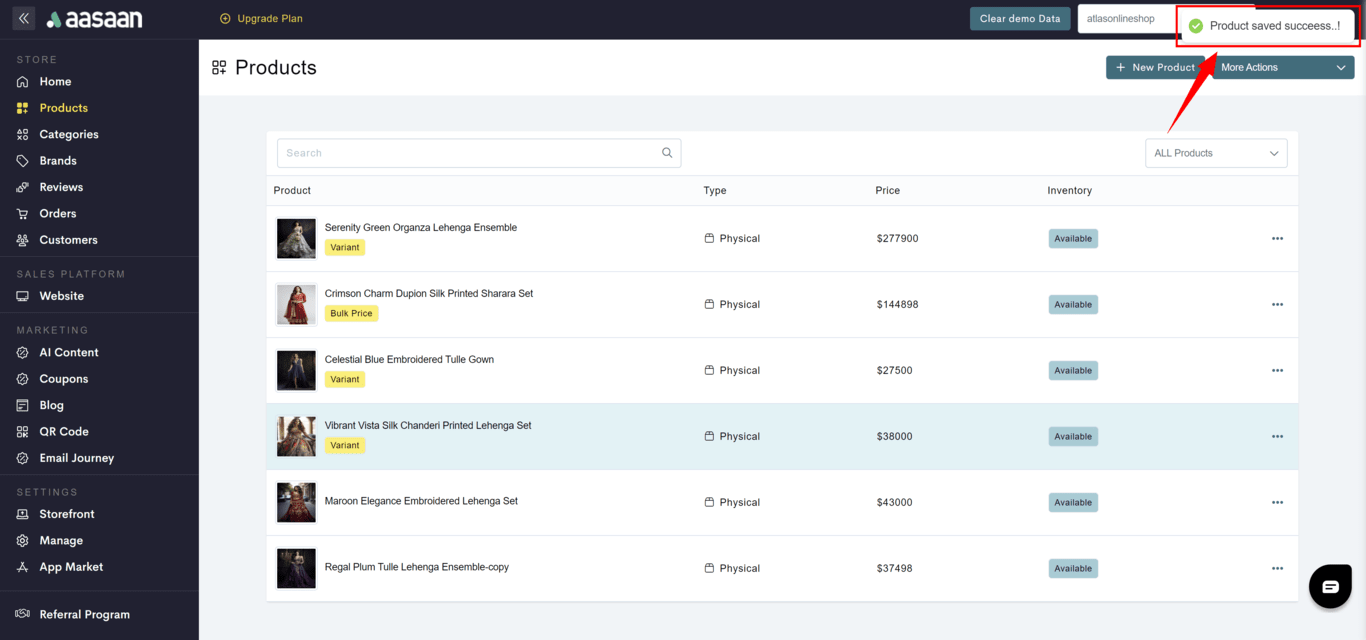Screen dimensions: 1366x640
Task: Click the Upgrade Plan link
Action: tap(261, 19)
